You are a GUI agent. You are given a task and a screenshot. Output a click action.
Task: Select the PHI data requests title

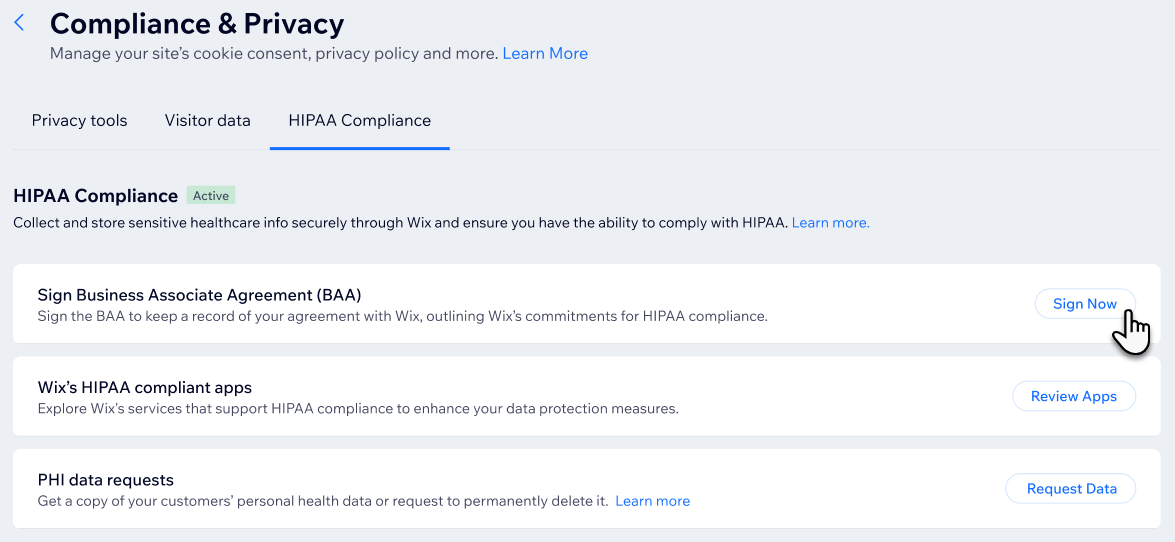click(106, 479)
